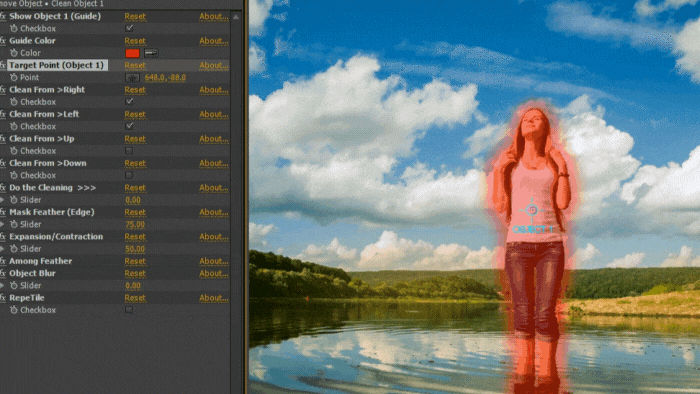Reset the Guide Color effect
Screen dimensions: 700x394
pyautogui.click(x=135, y=41)
